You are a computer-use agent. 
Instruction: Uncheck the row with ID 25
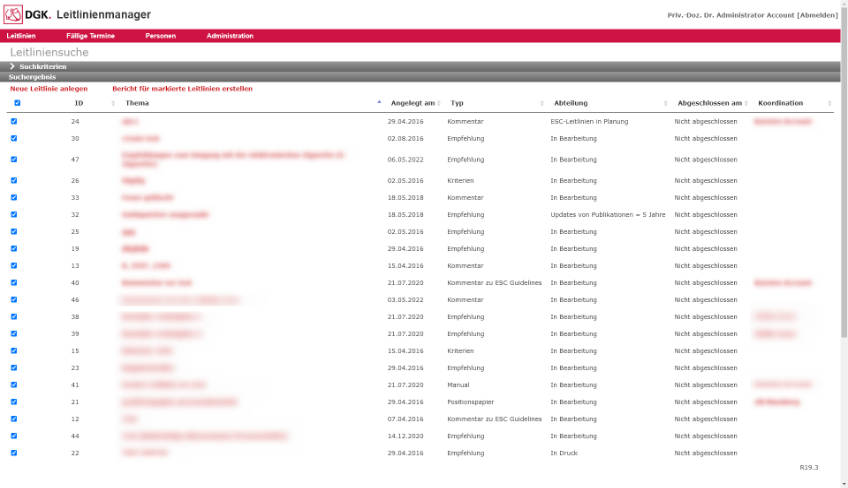(x=14, y=232)
